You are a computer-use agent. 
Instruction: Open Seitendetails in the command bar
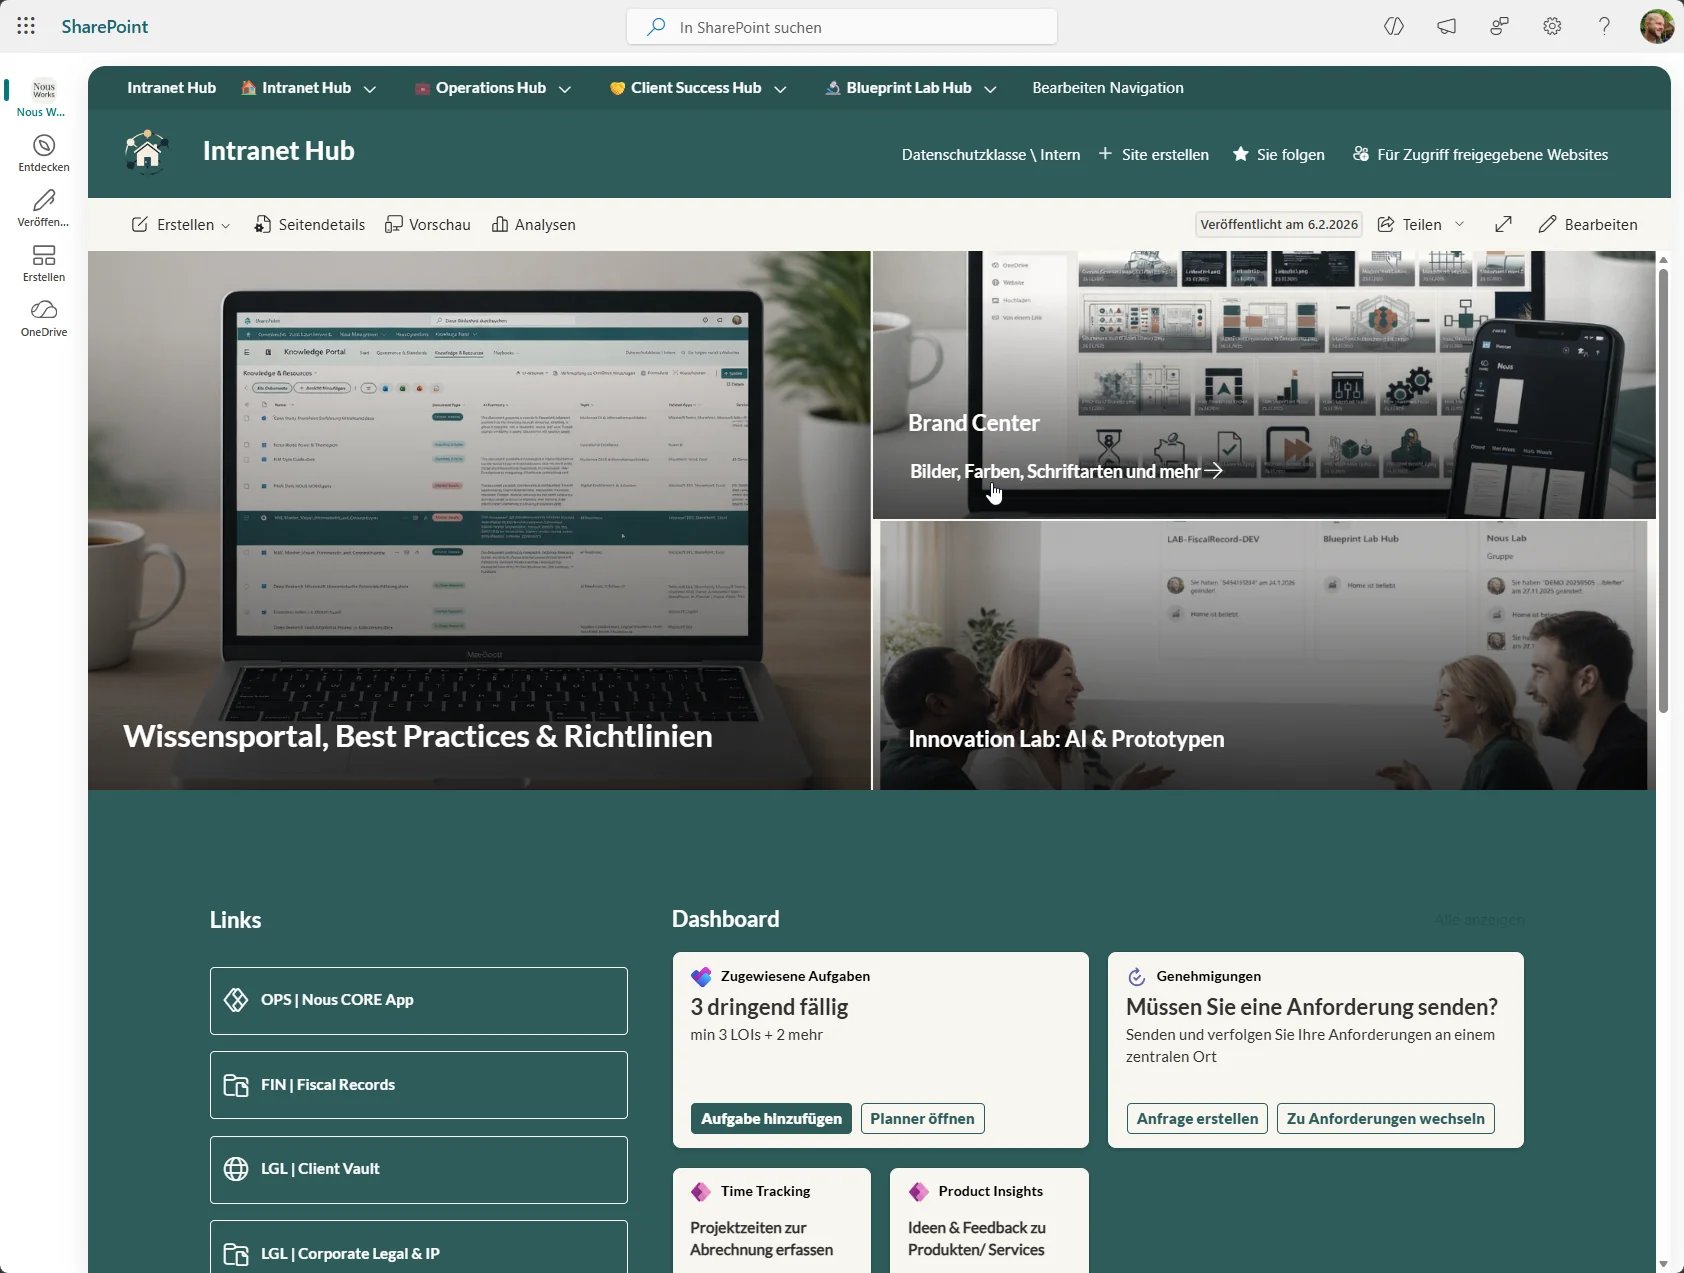[x=310, y=224]
